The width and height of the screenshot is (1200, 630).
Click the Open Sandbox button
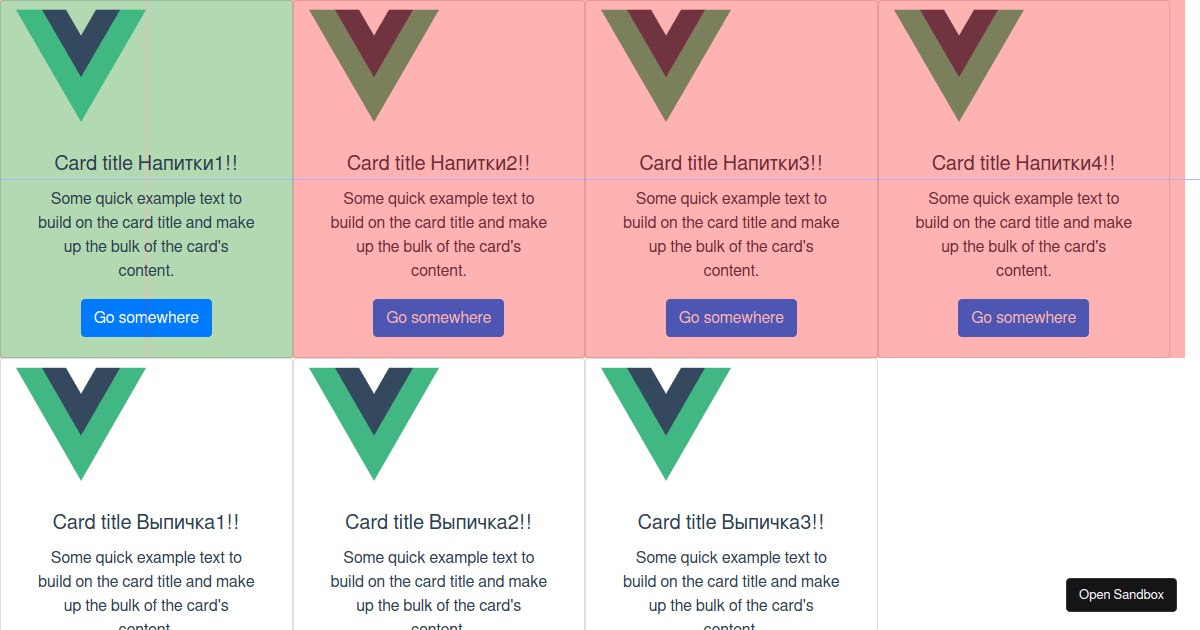1121,594
